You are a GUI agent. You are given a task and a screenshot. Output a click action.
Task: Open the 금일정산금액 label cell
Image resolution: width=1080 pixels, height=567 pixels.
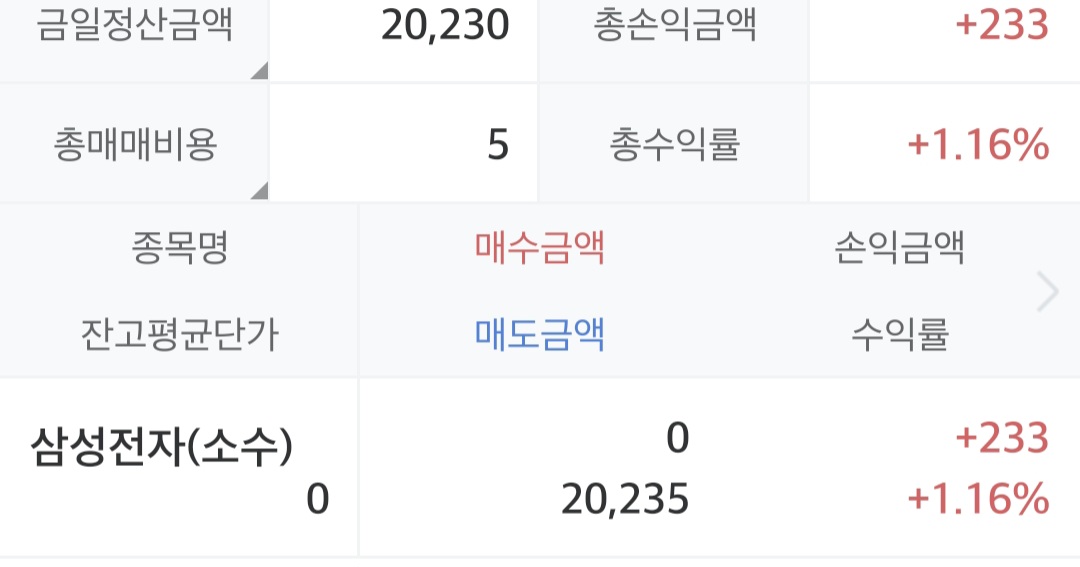tap(134, 27)
